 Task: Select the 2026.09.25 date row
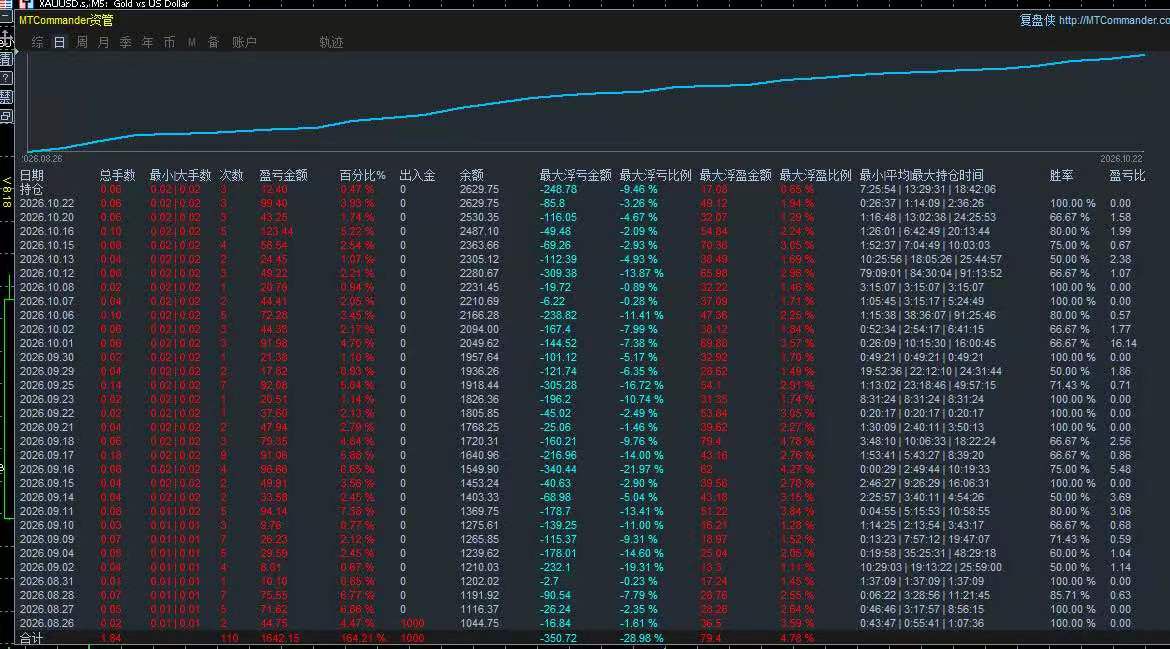pyautogui.click(x=47, y=386)
